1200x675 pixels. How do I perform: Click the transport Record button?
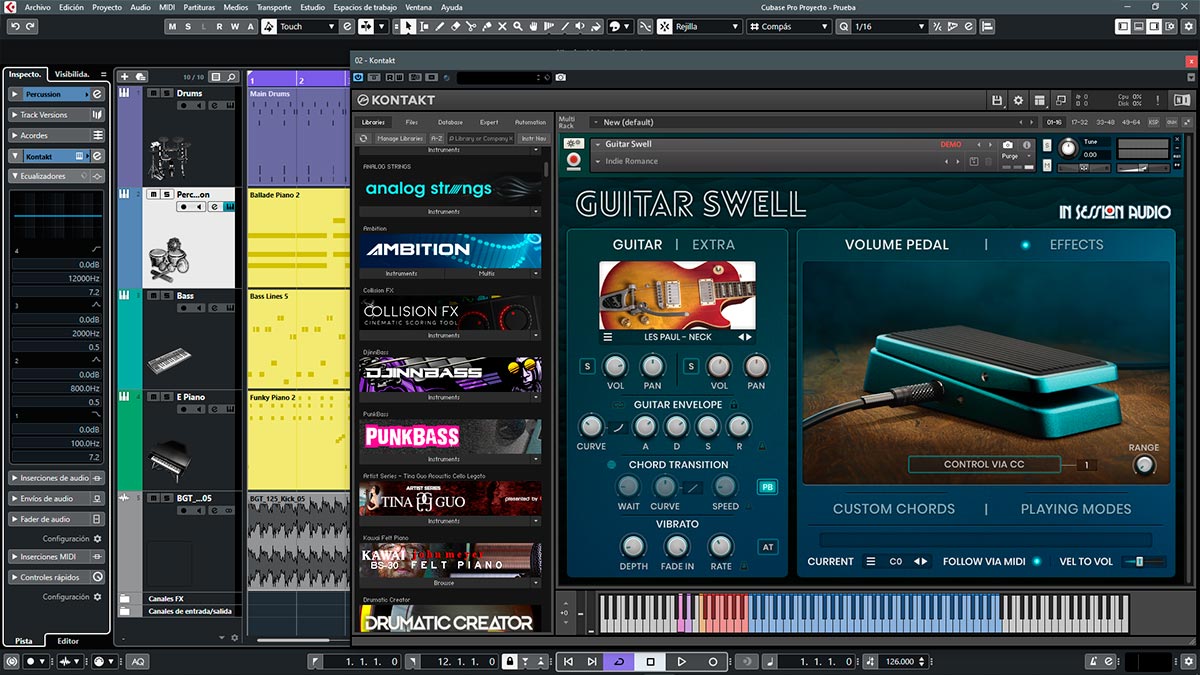713,662
